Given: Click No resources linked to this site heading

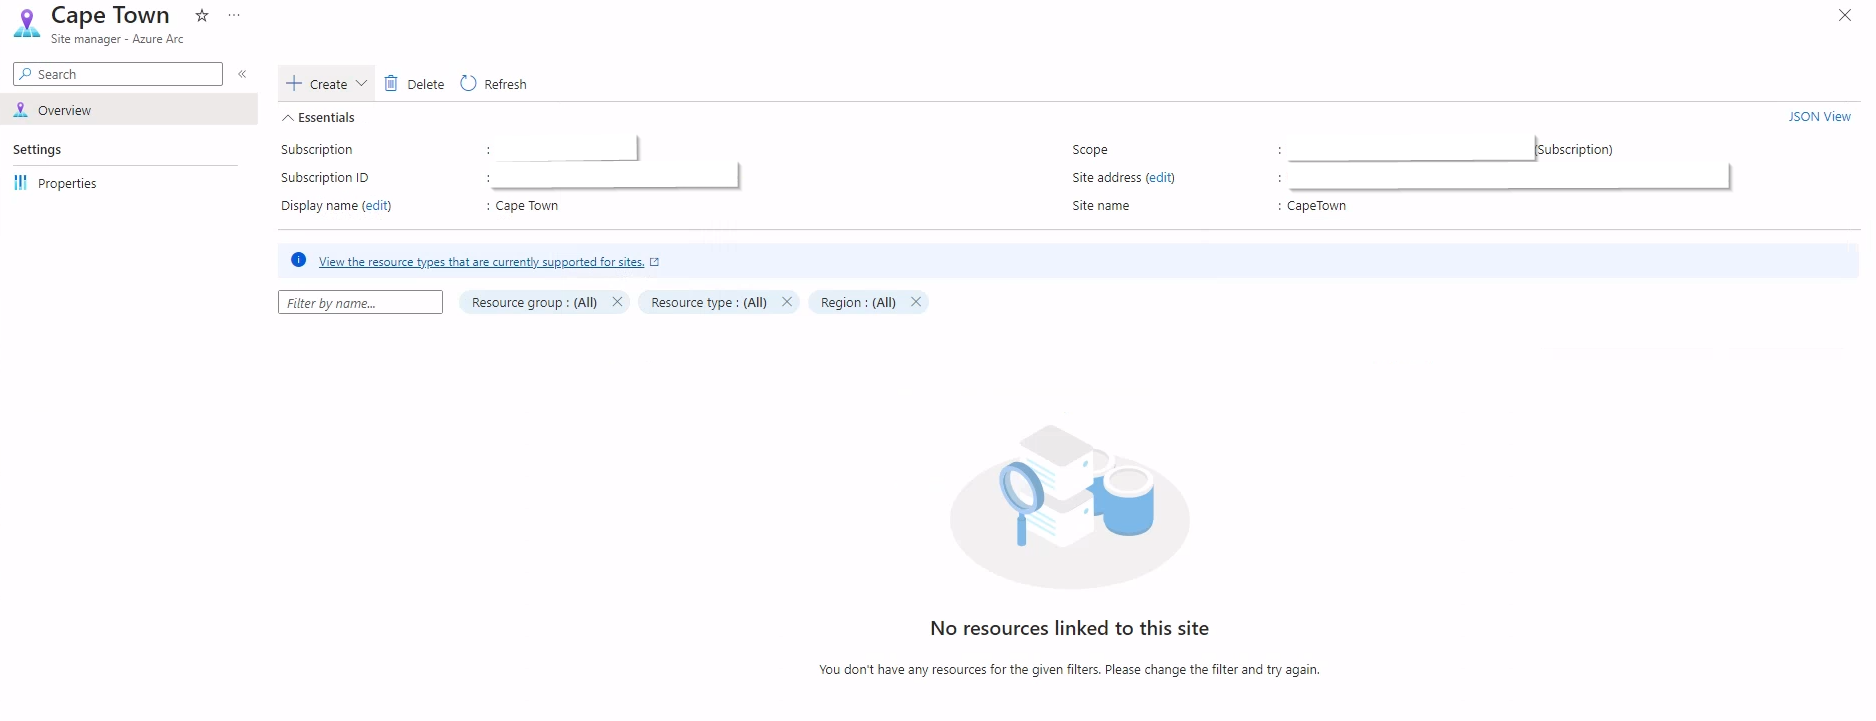Looking at the screenshot, I should click(x=1069, y=629).
